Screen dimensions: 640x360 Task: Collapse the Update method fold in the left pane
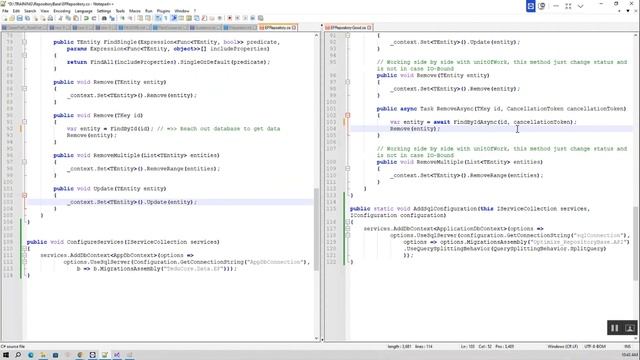[24, 195]
